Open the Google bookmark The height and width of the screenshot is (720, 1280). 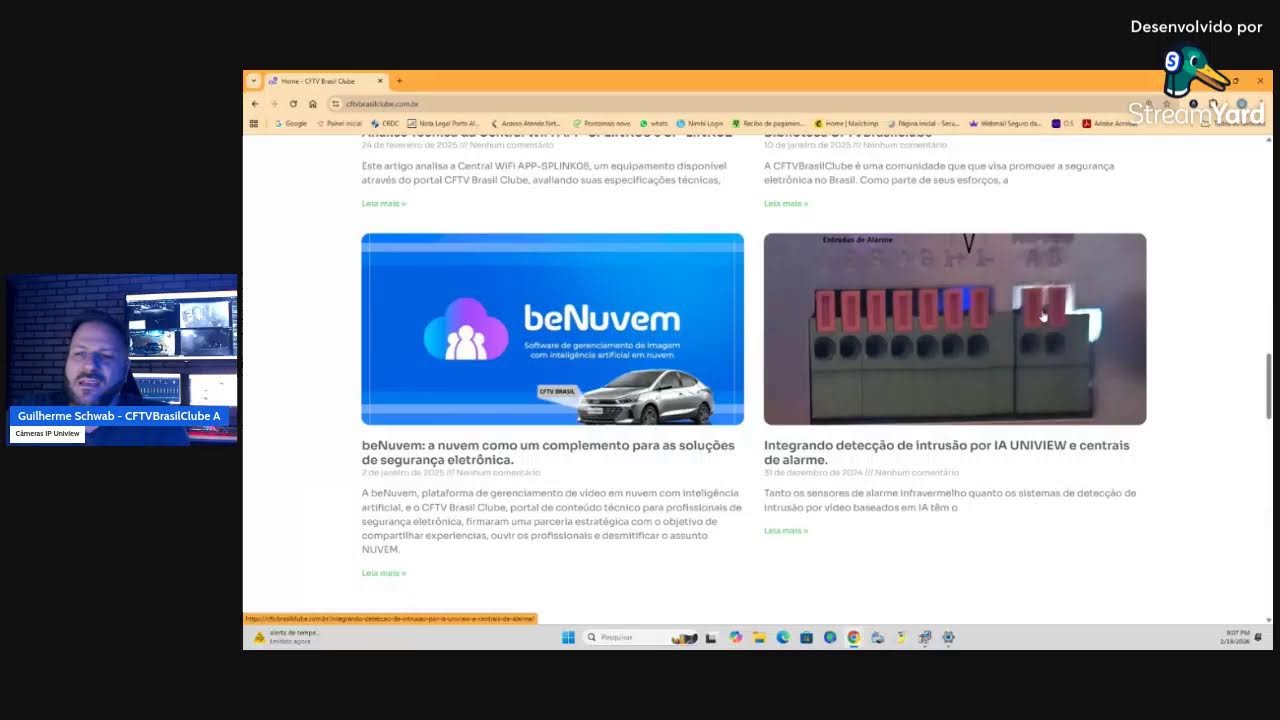(291, 123)
